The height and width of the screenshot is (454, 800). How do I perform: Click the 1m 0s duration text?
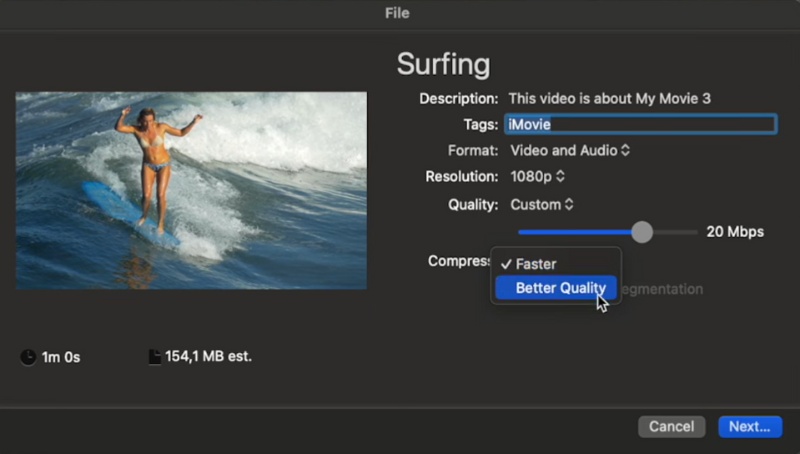tap(60, 357)
